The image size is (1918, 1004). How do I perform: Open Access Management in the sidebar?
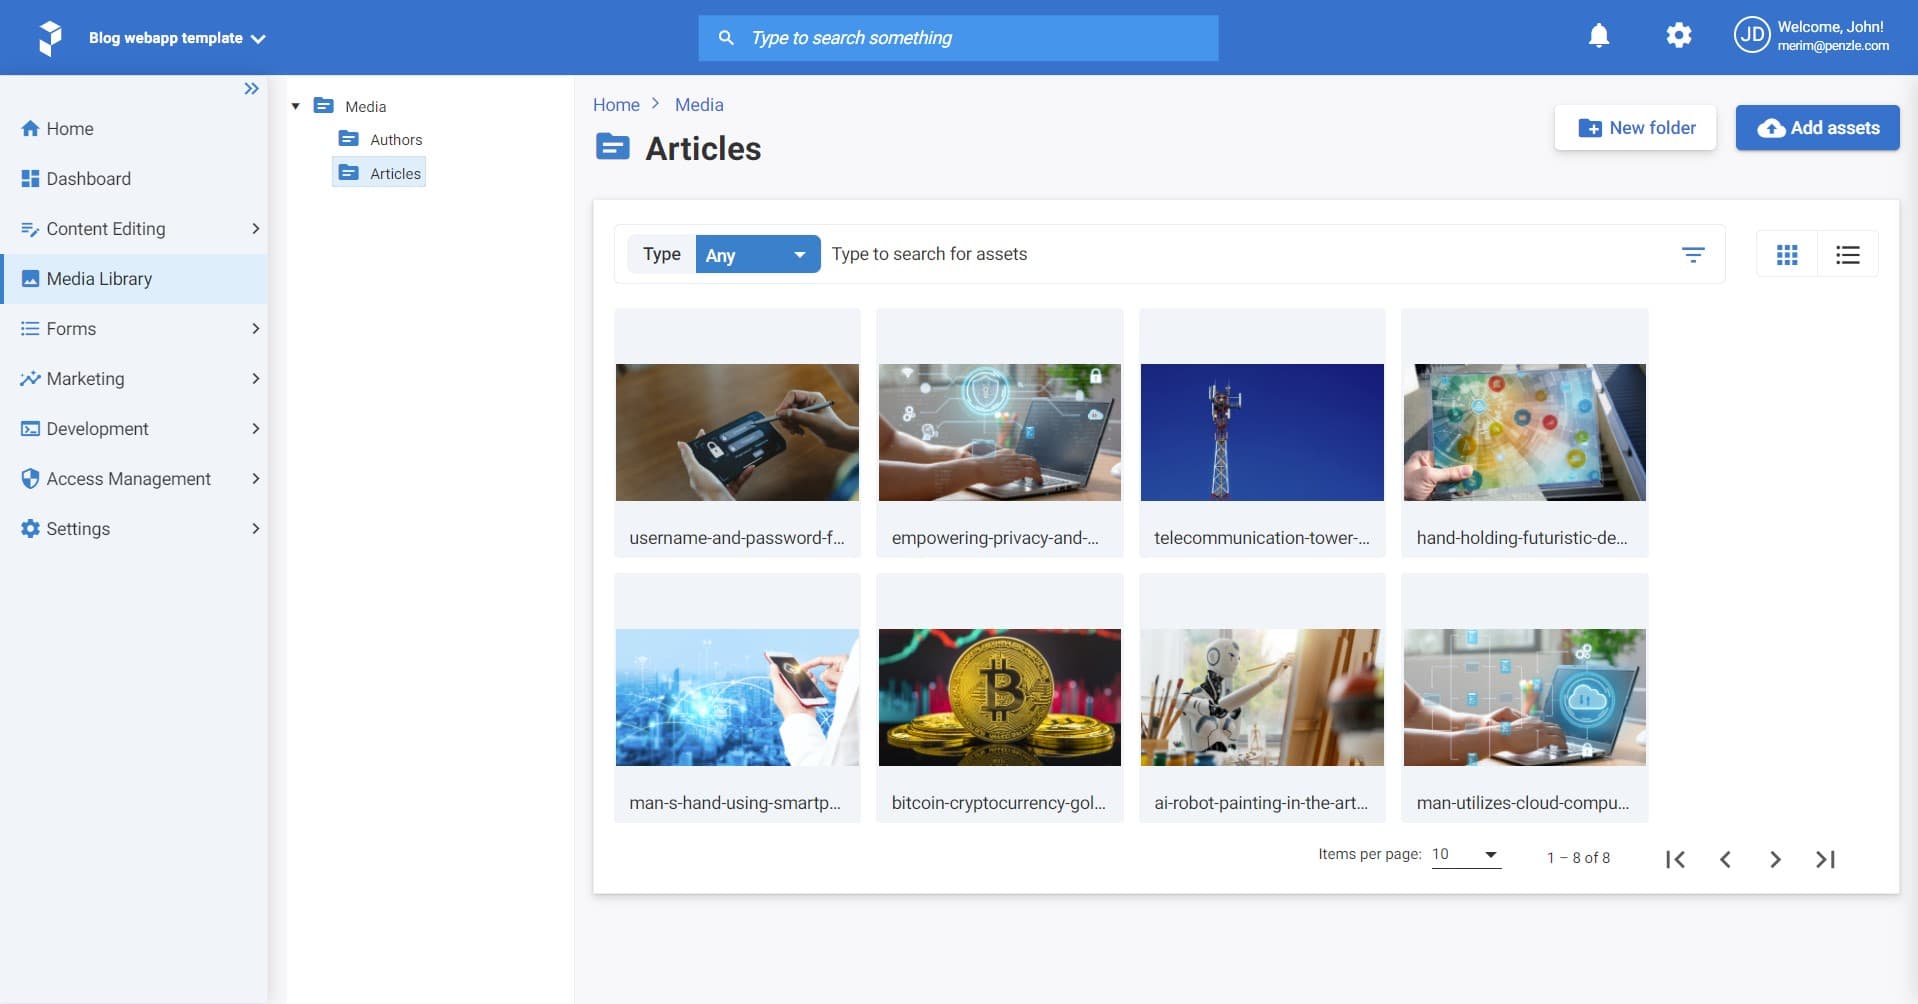coord(128,479)
